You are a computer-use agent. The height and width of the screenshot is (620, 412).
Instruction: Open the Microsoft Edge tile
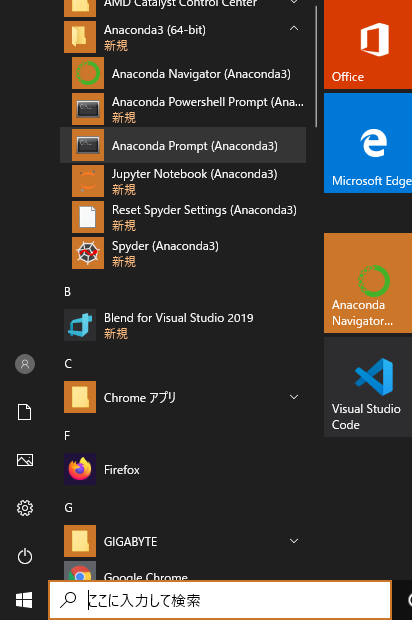click(368, 143)
